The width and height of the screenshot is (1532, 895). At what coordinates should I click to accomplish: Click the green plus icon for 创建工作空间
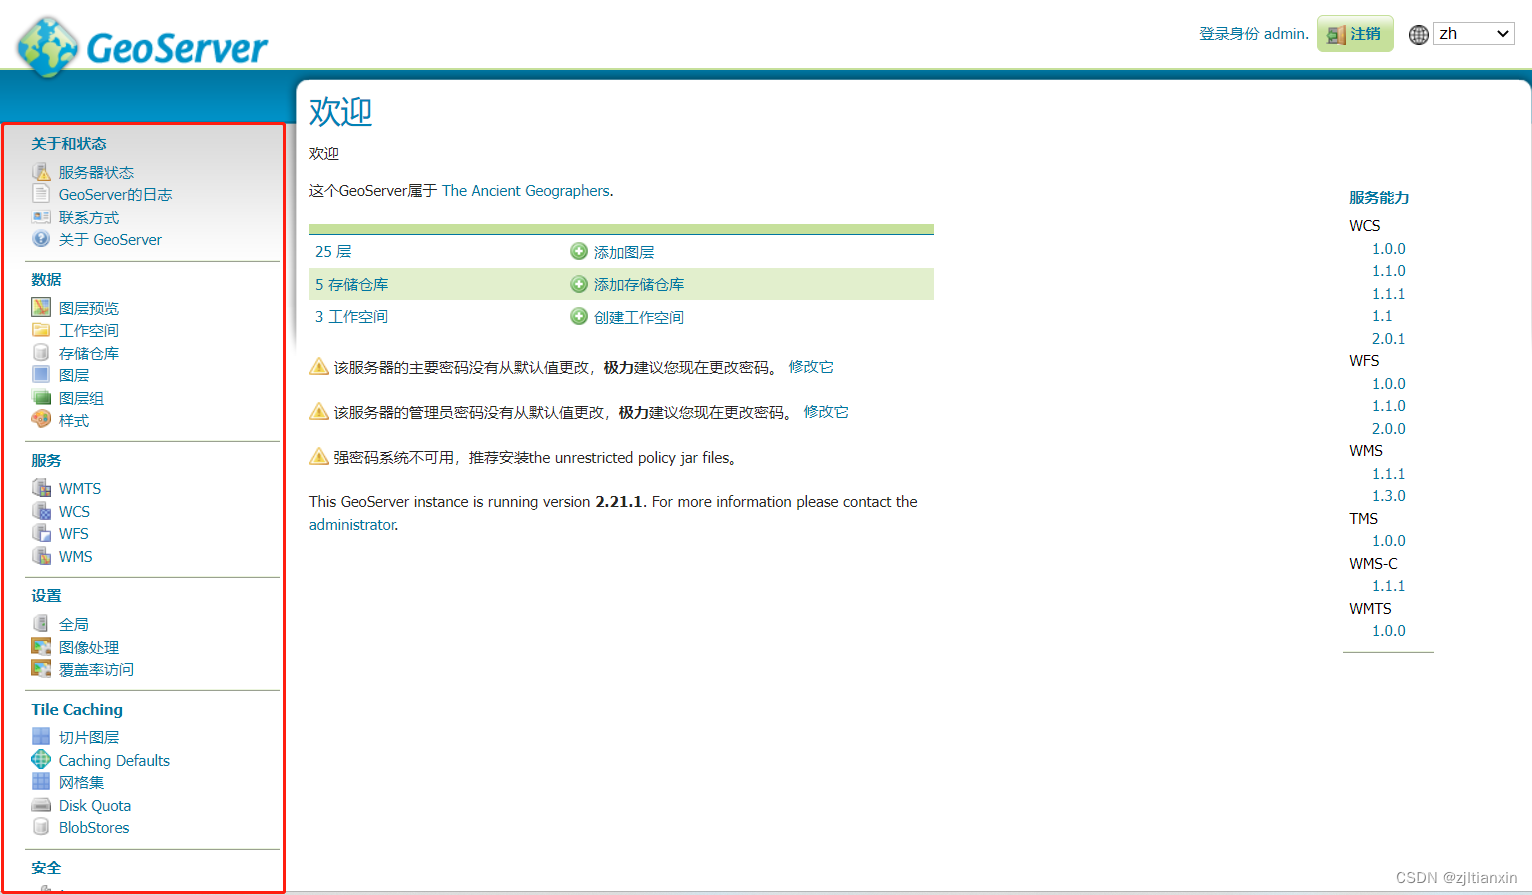pos(579,316)
